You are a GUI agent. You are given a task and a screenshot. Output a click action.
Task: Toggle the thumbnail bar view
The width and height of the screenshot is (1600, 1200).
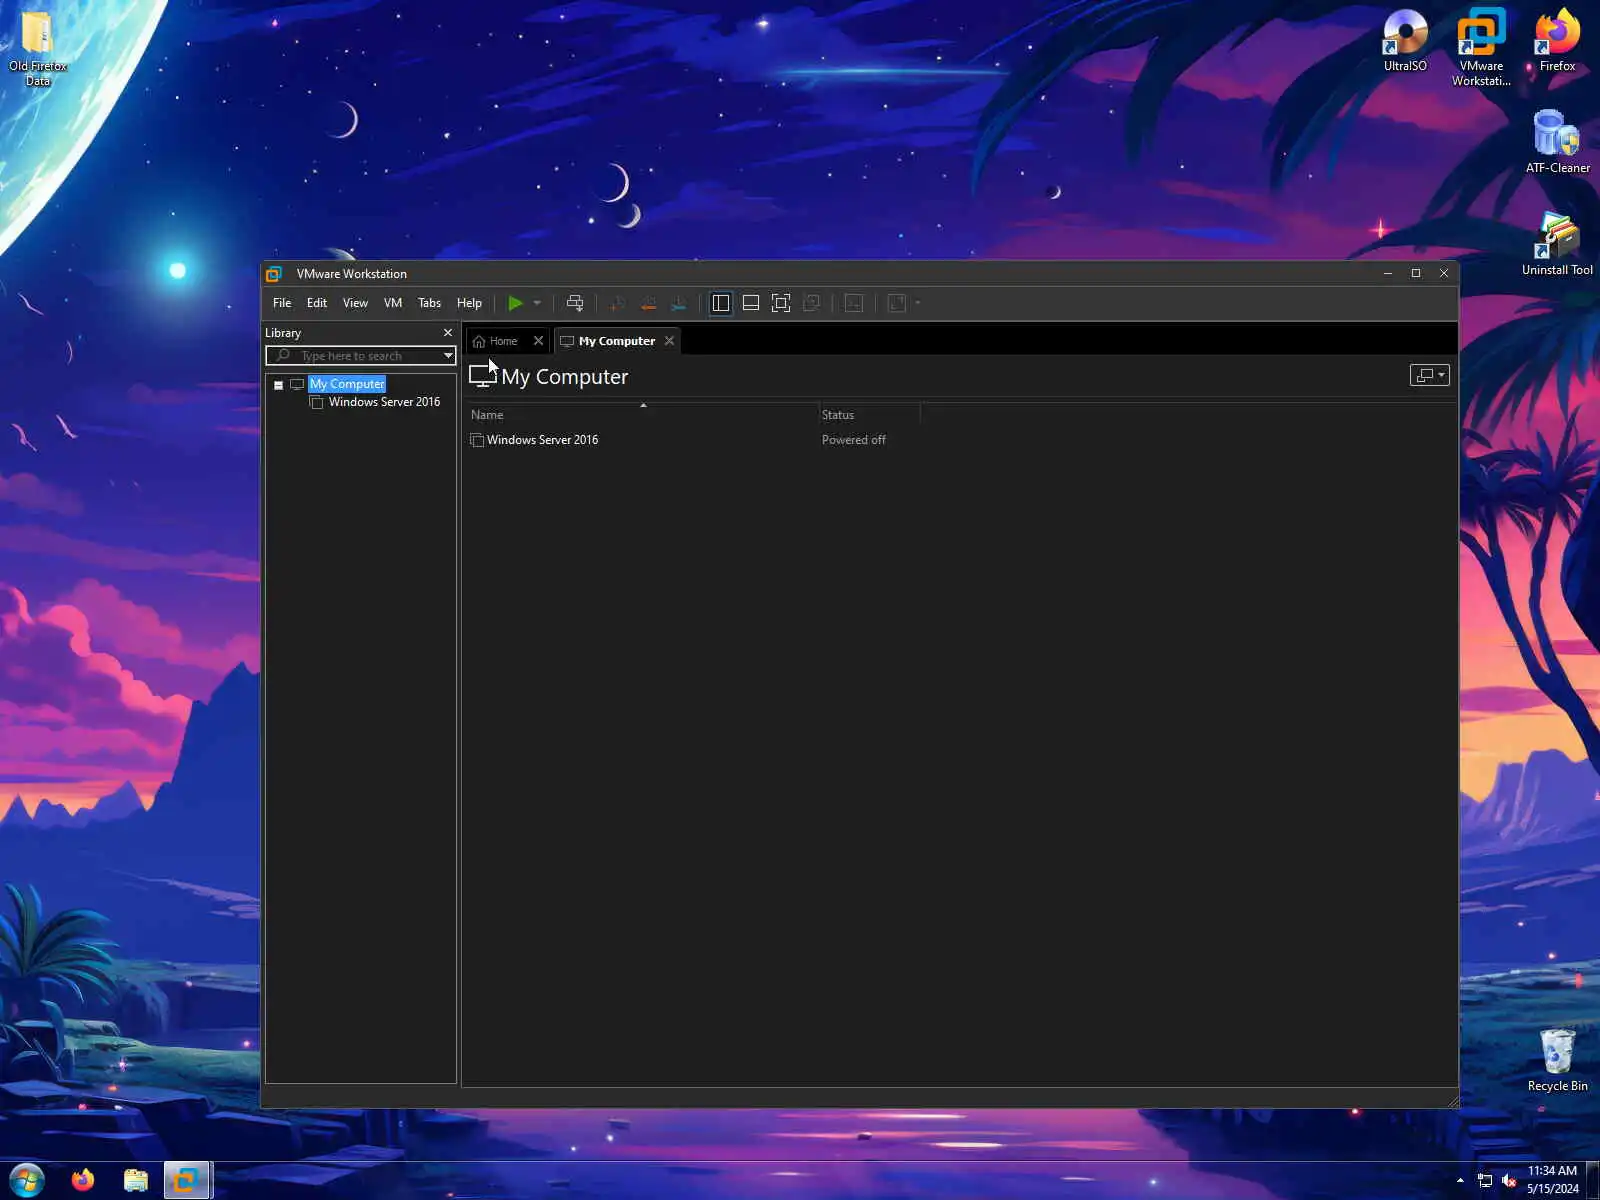(x=751, y=303)
